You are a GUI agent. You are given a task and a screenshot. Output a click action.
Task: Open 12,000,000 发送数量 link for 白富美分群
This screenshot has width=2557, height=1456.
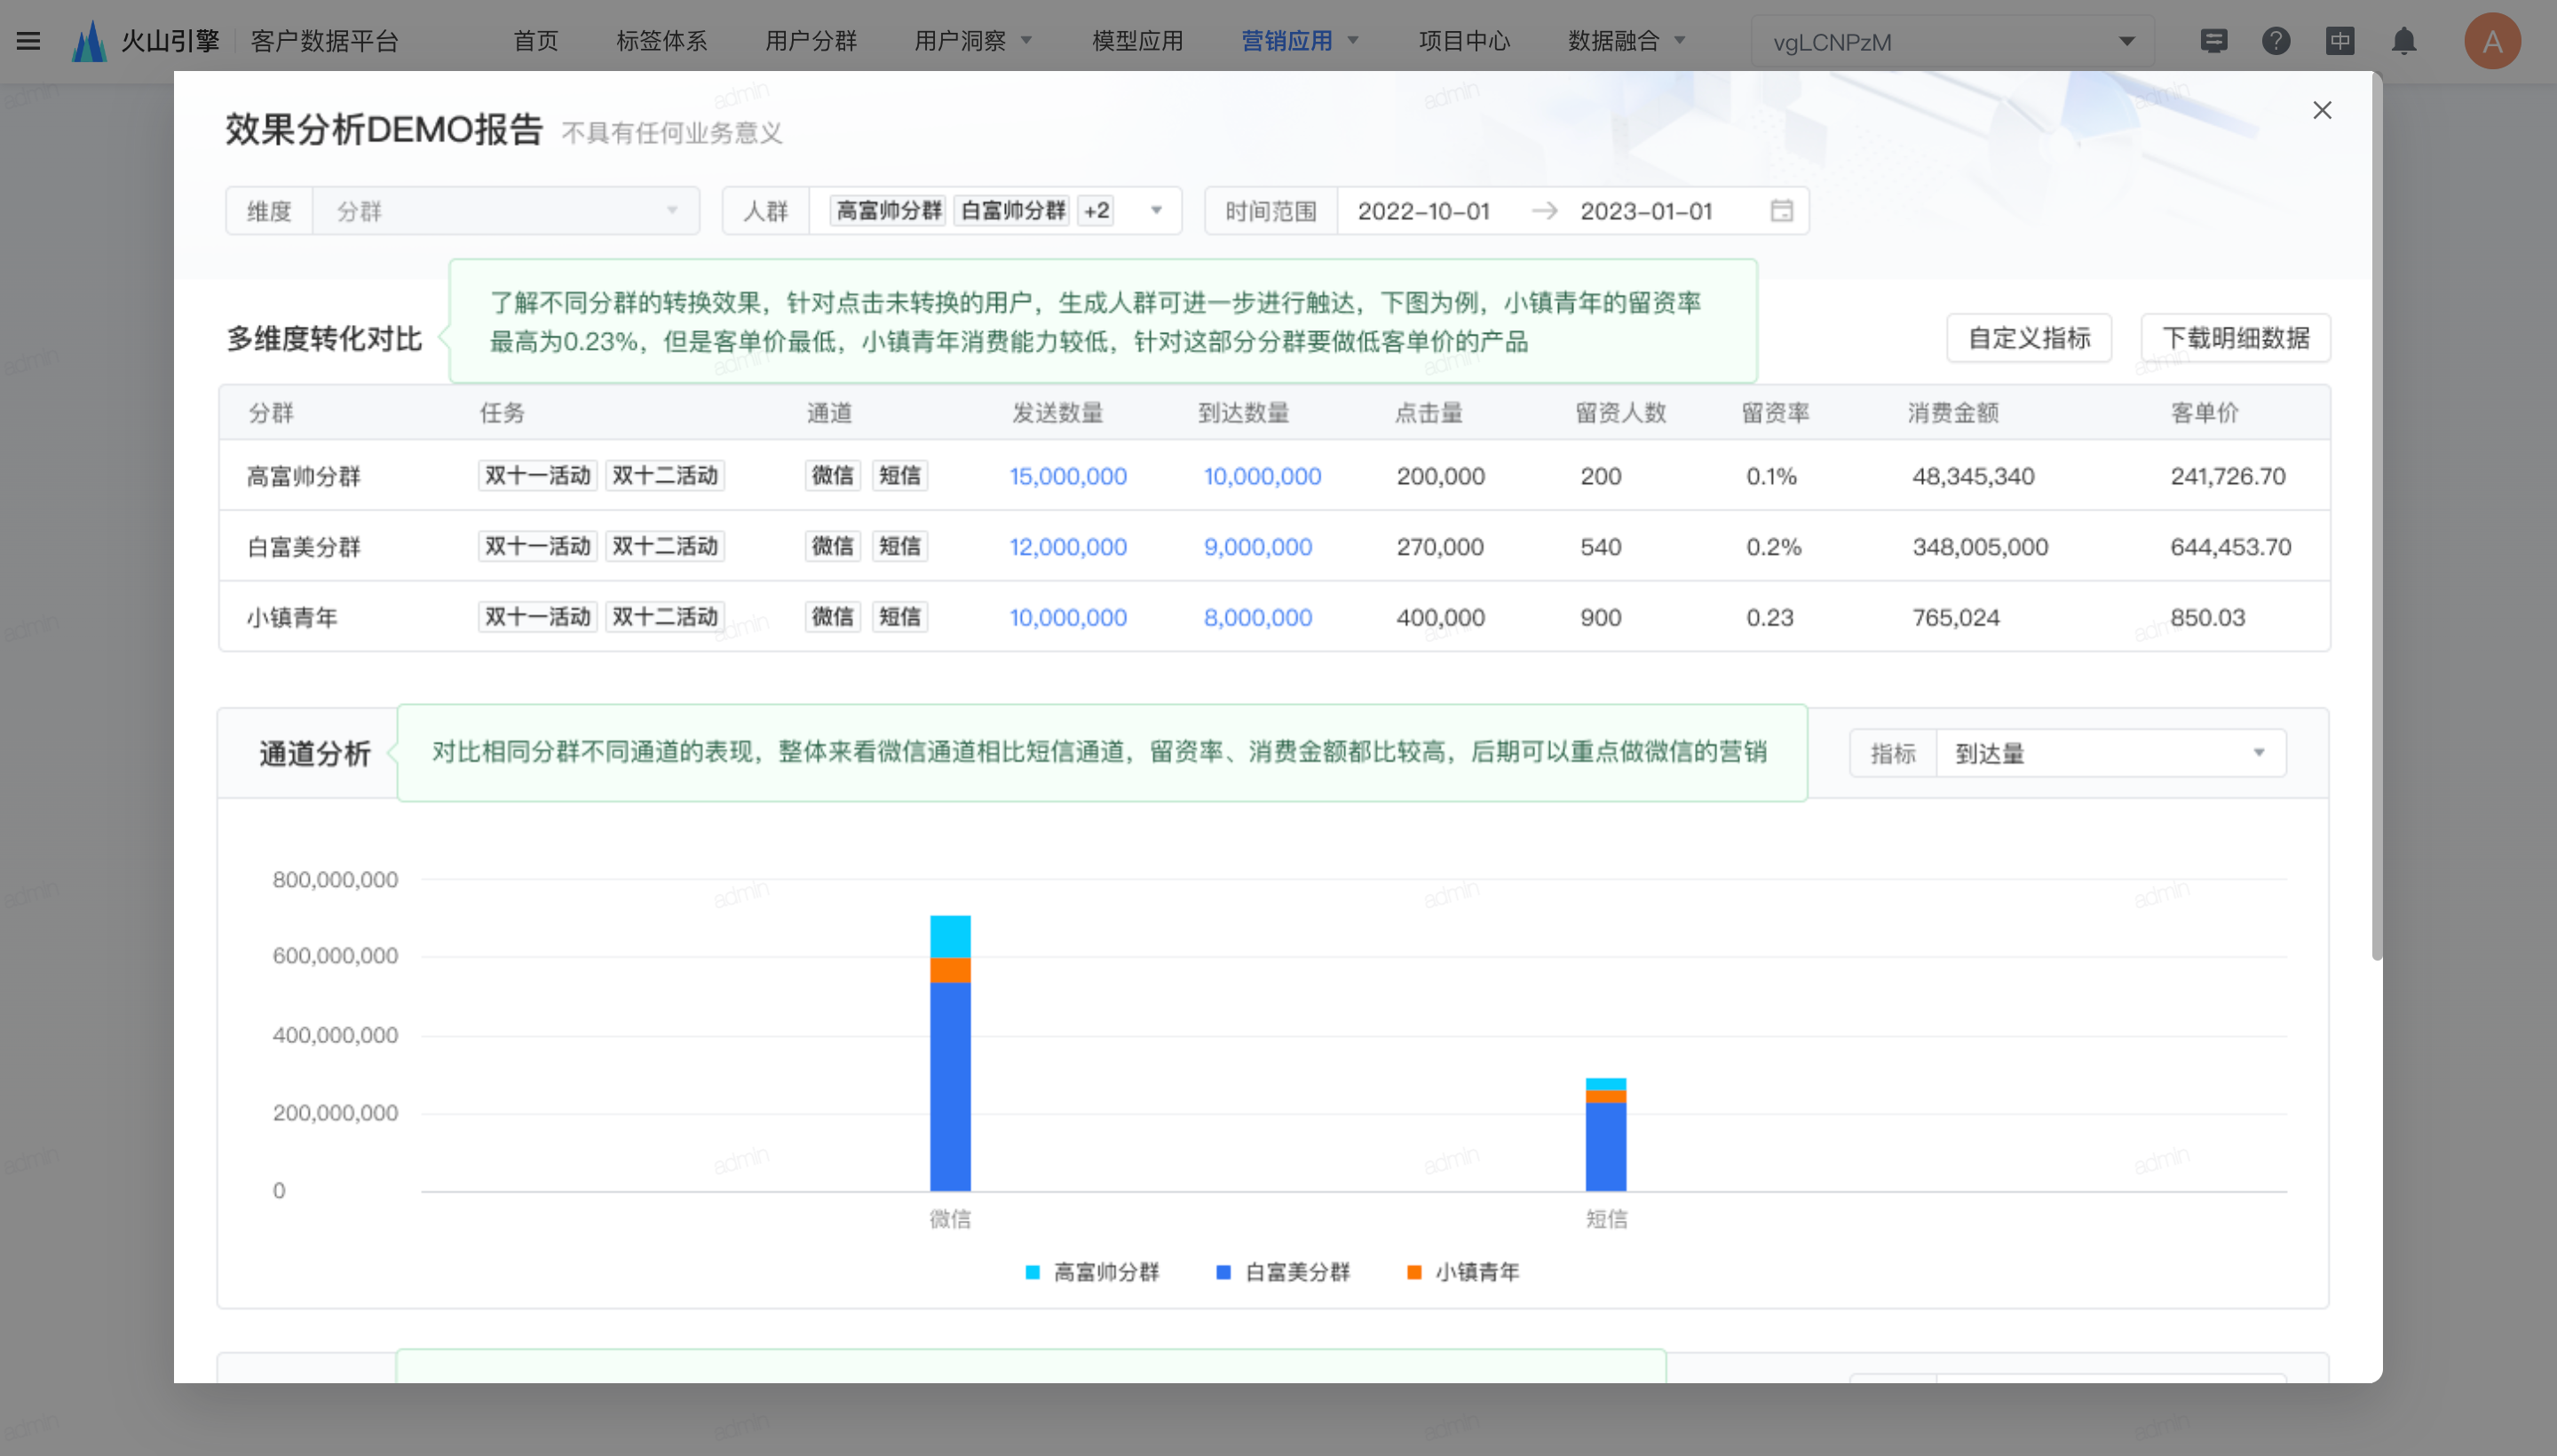point(1067,547)
